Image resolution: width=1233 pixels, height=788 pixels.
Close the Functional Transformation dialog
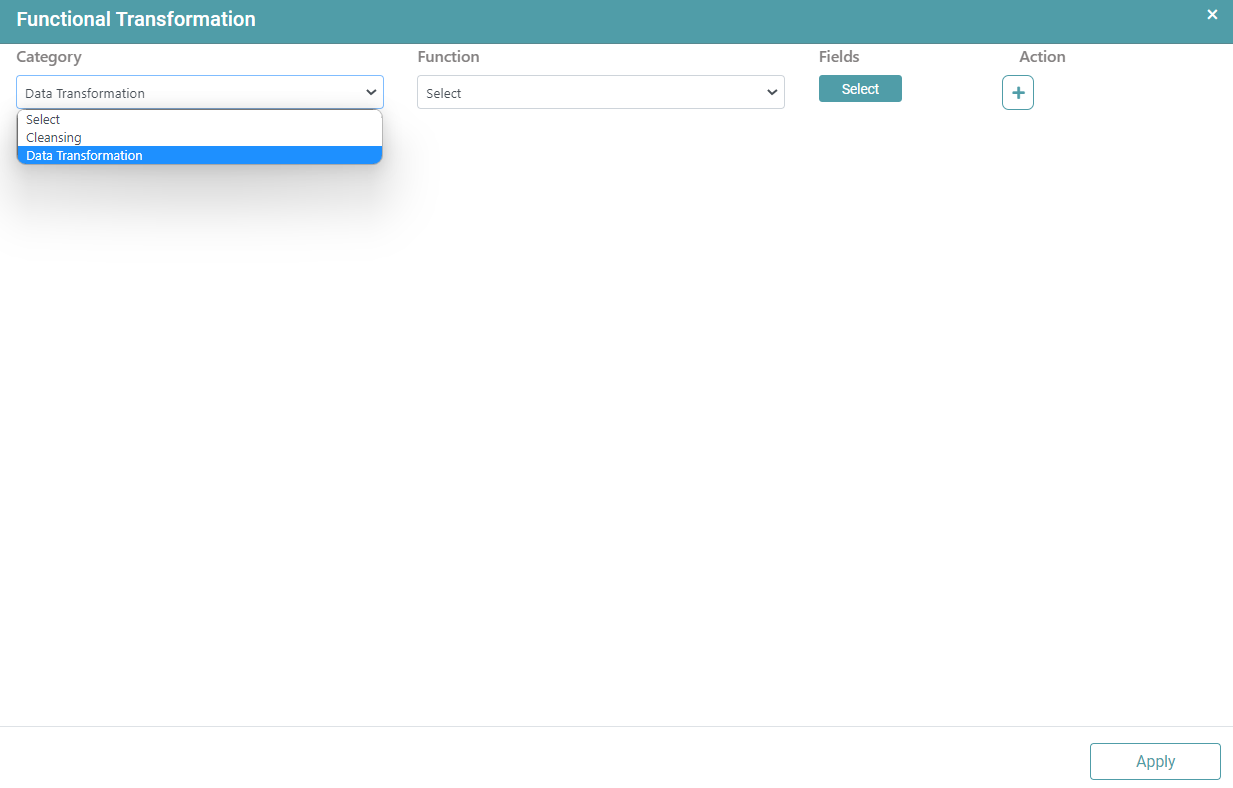click(1212, 15)
